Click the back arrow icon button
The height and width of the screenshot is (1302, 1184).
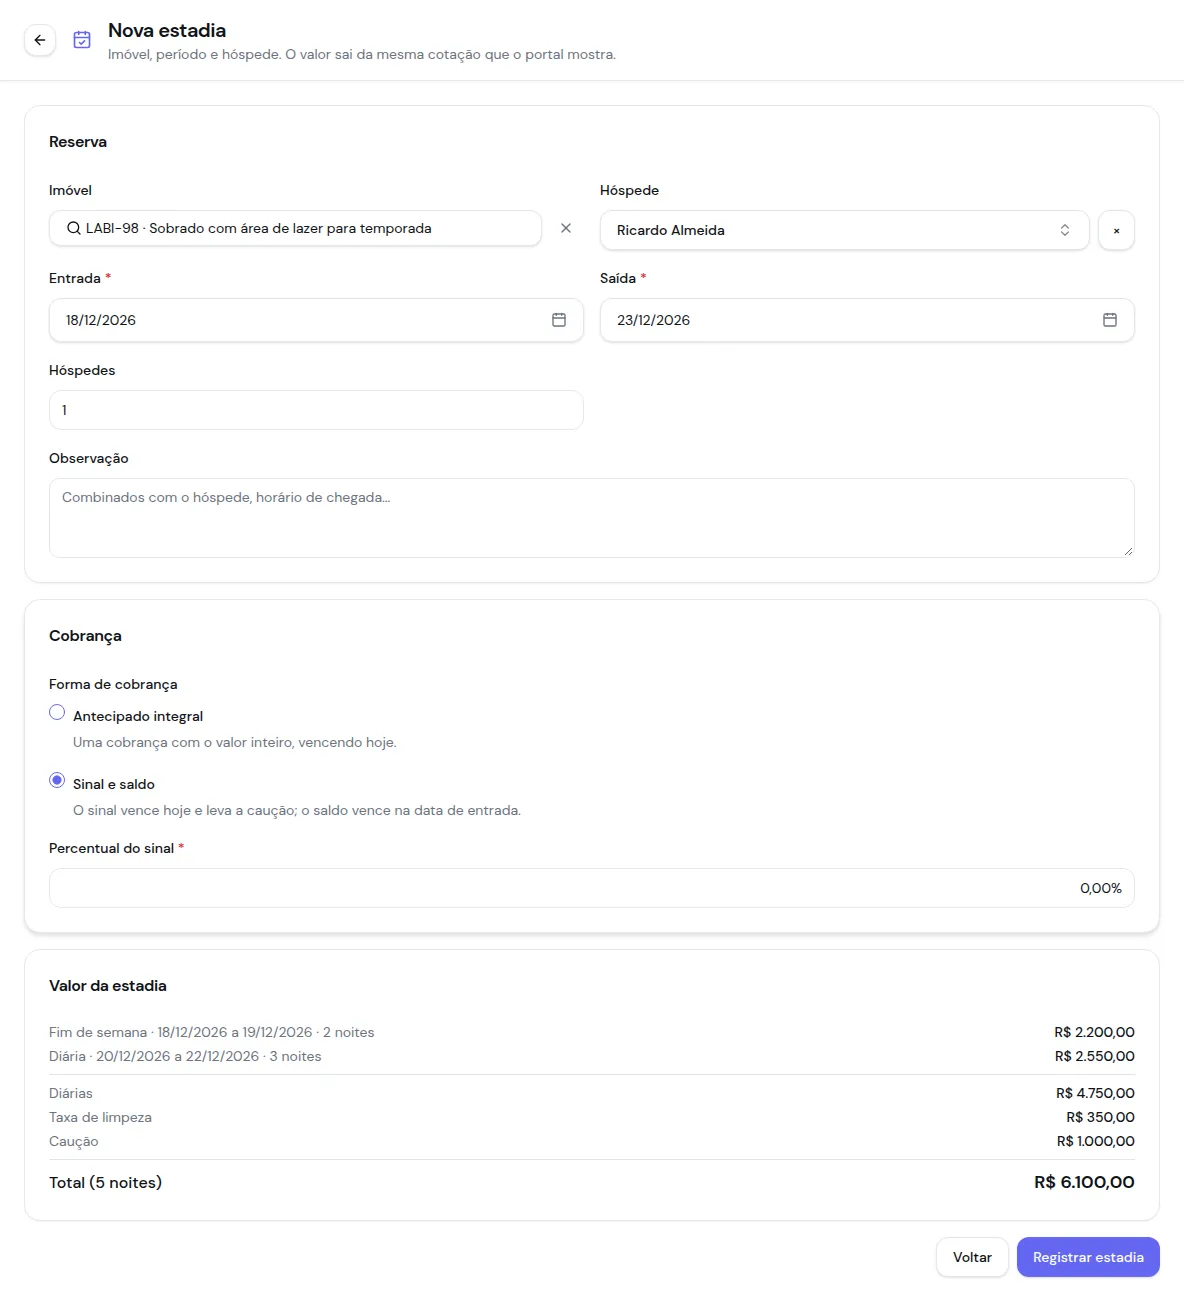40,40
